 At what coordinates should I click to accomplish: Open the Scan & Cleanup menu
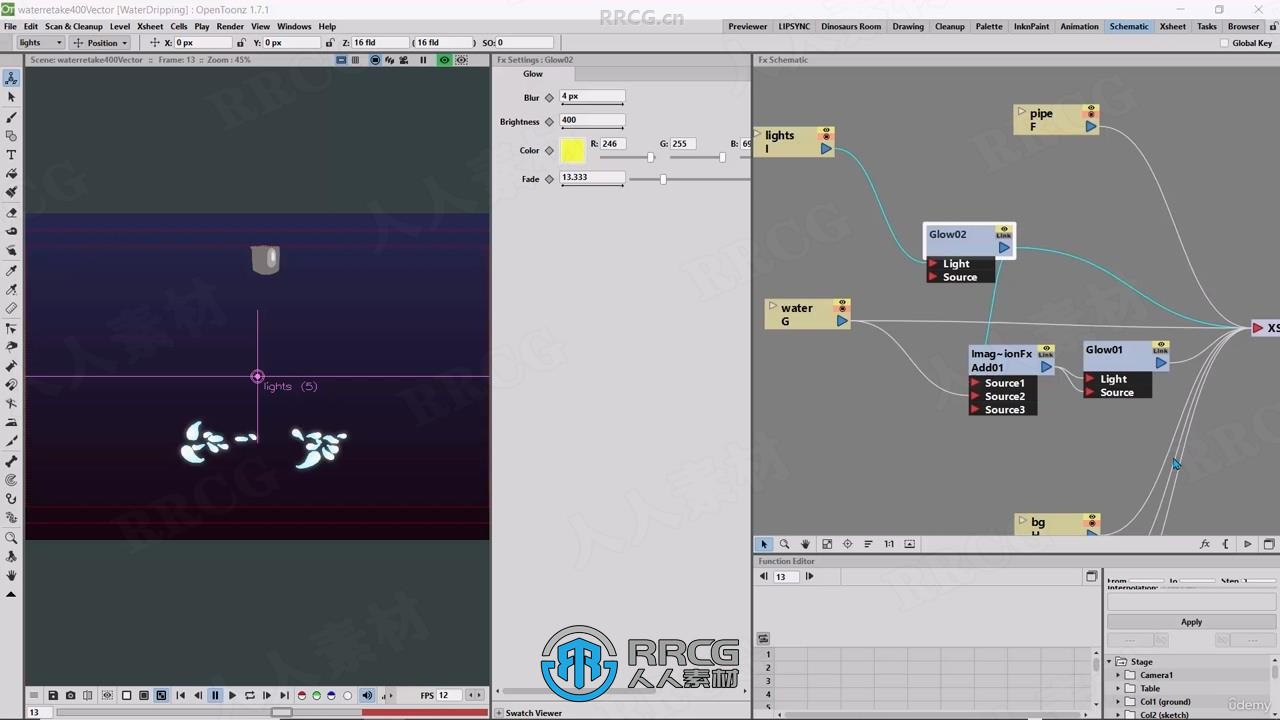pyautogui.click(x=74, y=27)
